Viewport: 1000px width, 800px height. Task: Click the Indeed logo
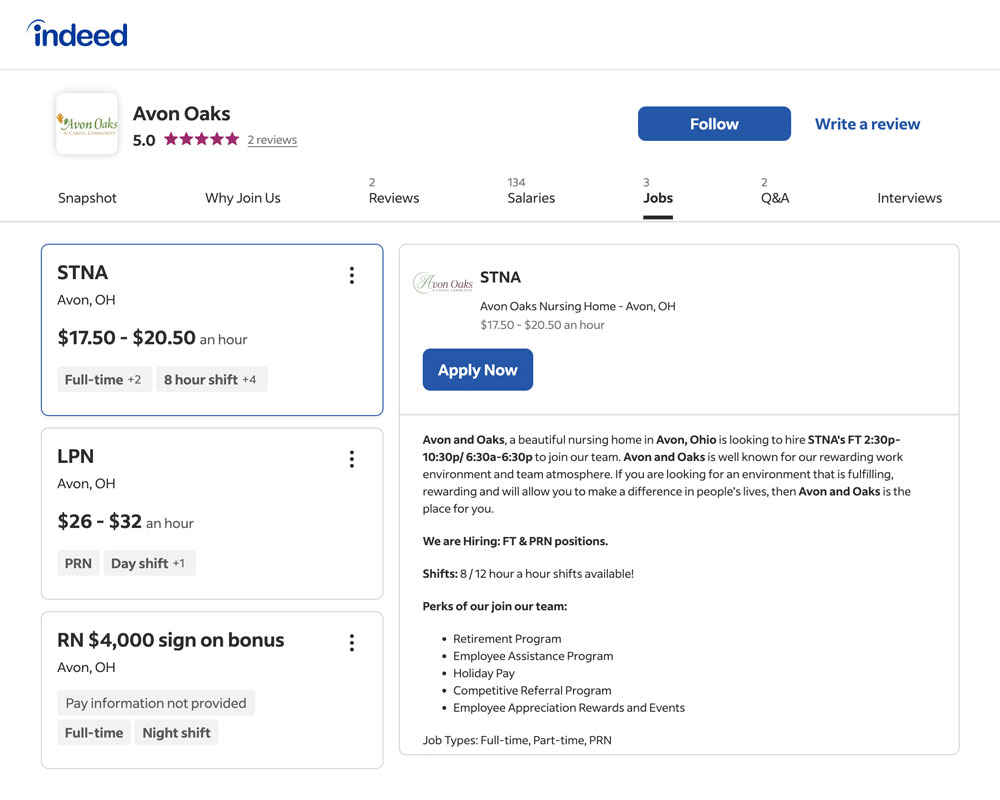point(78,34)
